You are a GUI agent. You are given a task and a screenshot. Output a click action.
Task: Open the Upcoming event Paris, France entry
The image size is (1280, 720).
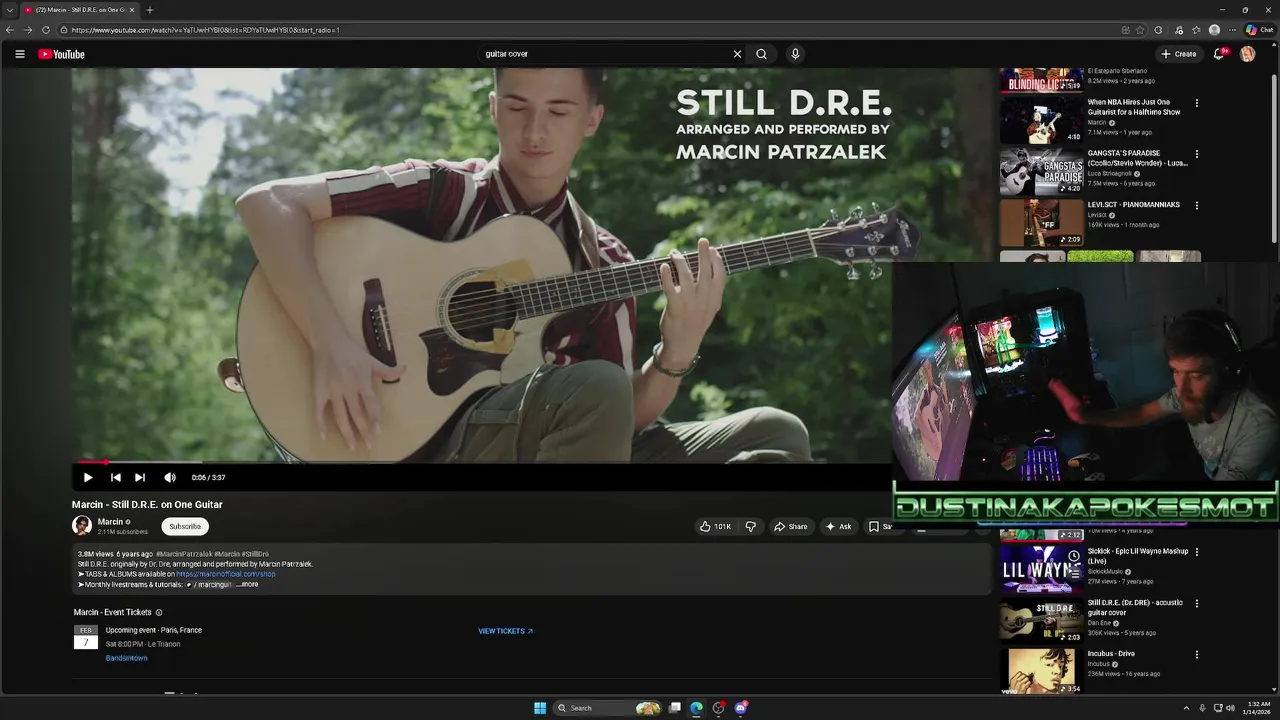[x=154, y=630]
